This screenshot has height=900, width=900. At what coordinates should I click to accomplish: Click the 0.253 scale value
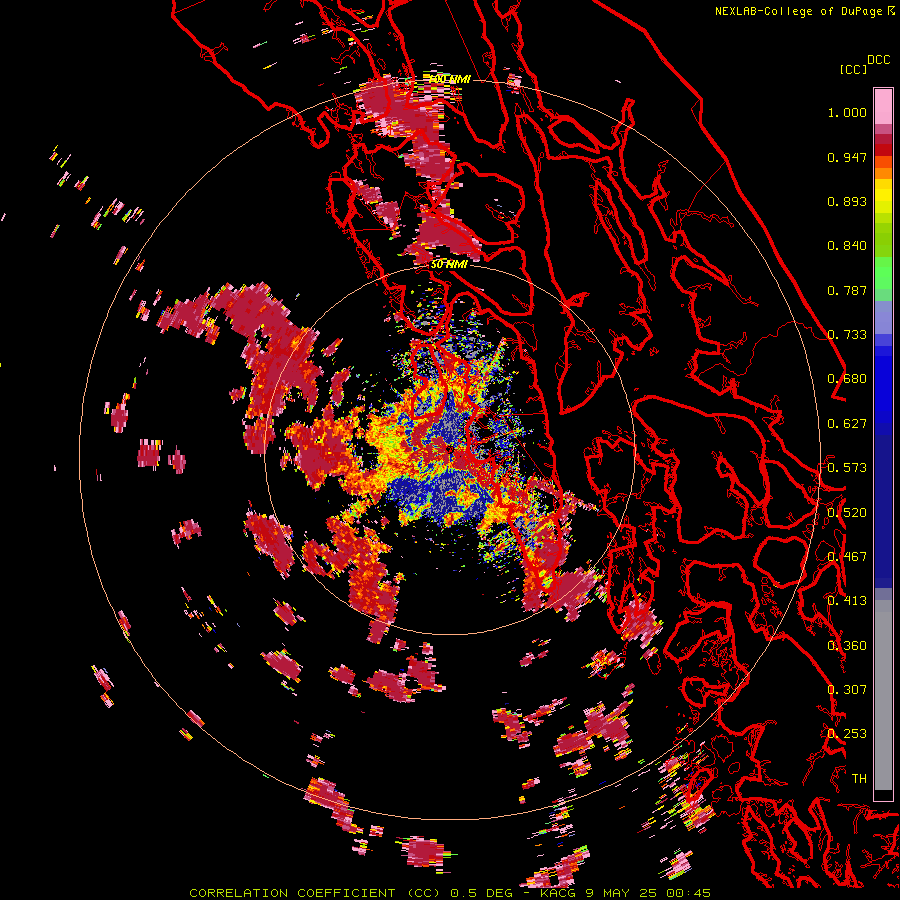(847, 734)
